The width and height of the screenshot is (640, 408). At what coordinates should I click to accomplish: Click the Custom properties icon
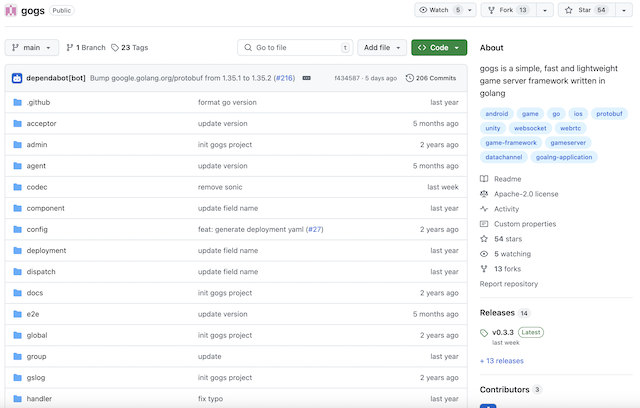pos(484,224)
